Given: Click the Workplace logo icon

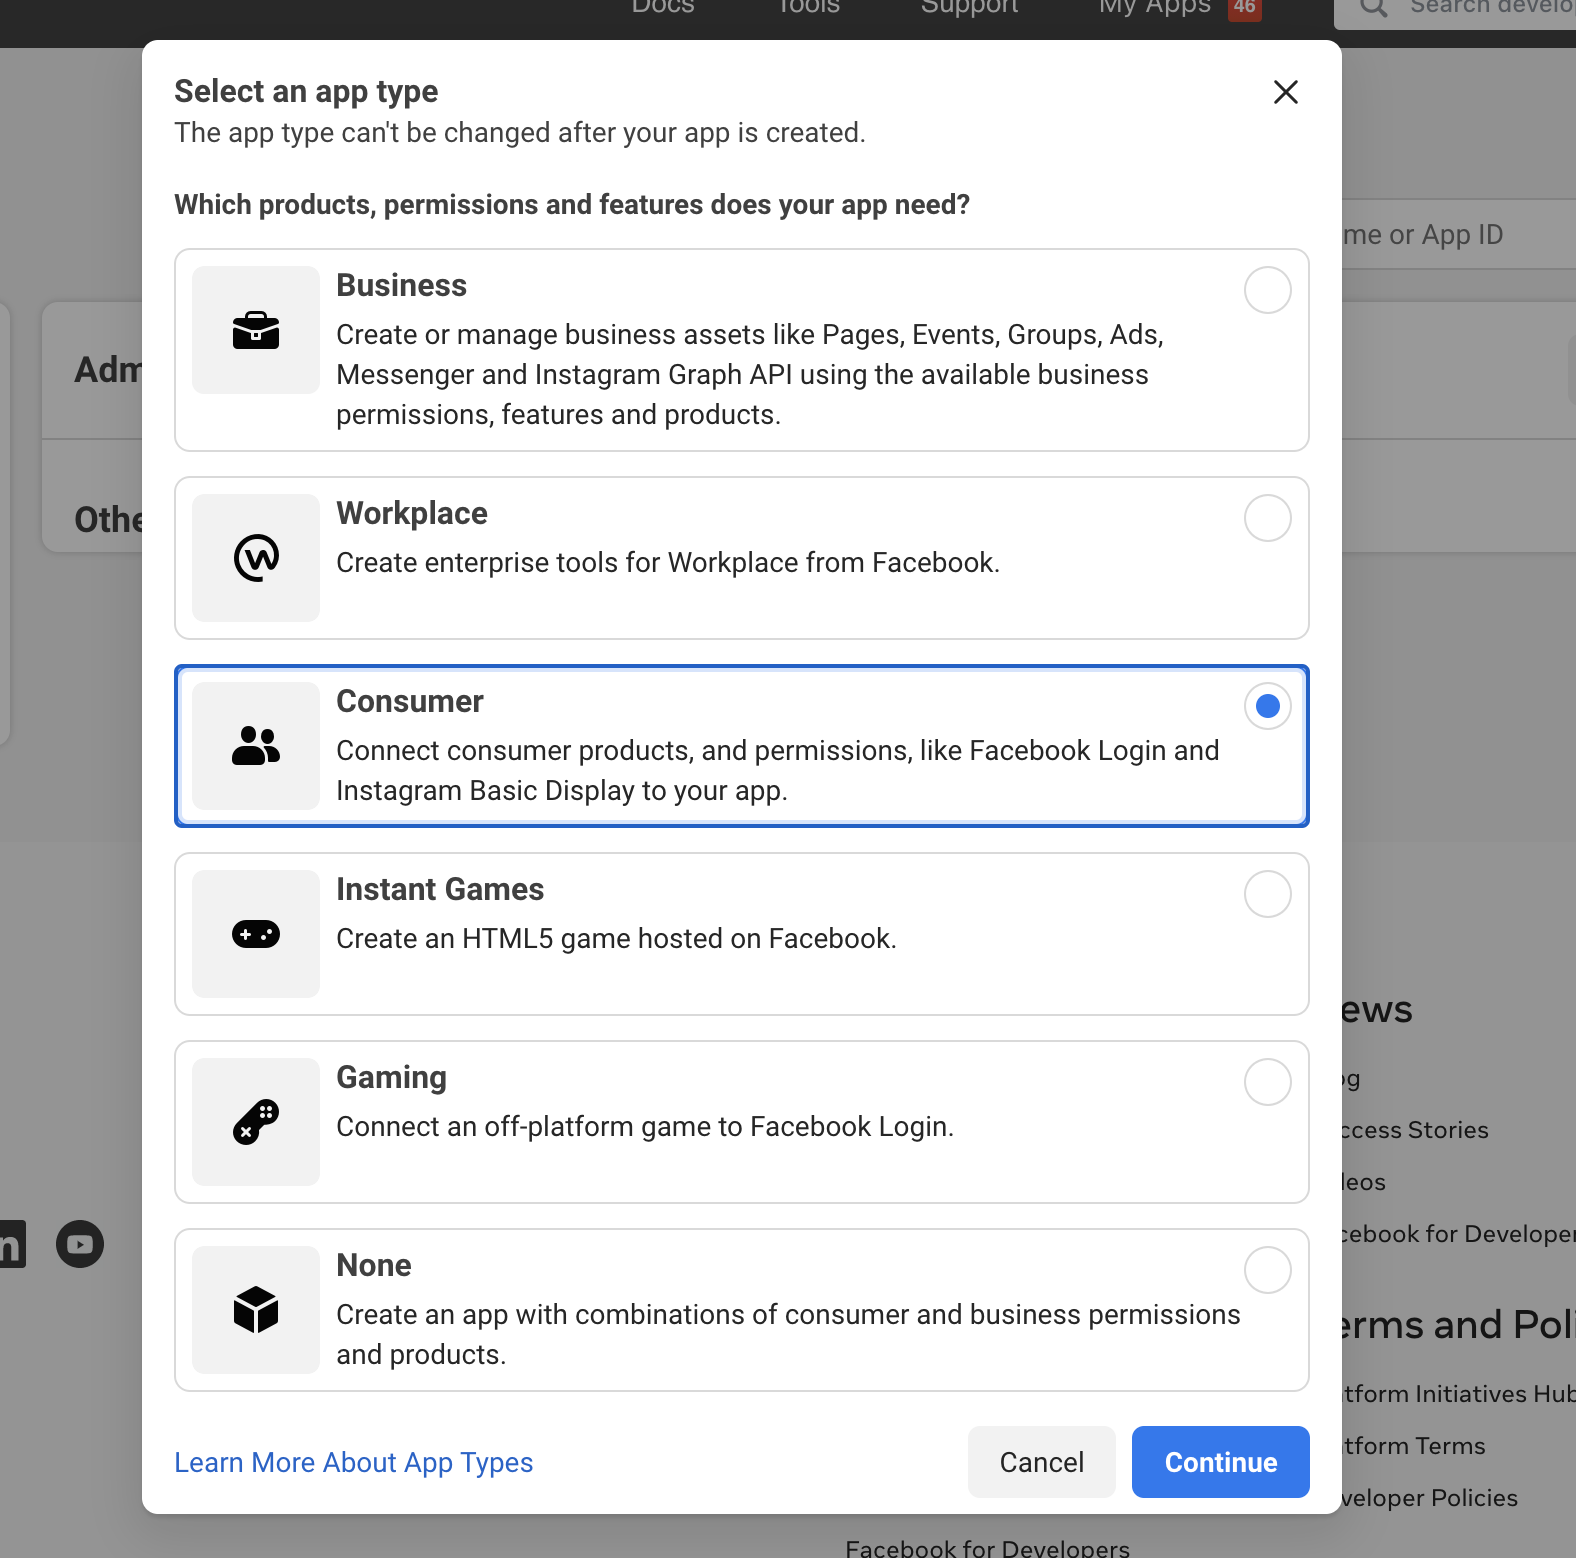Looking at the screenshot, I should click(x=256, y=558).
